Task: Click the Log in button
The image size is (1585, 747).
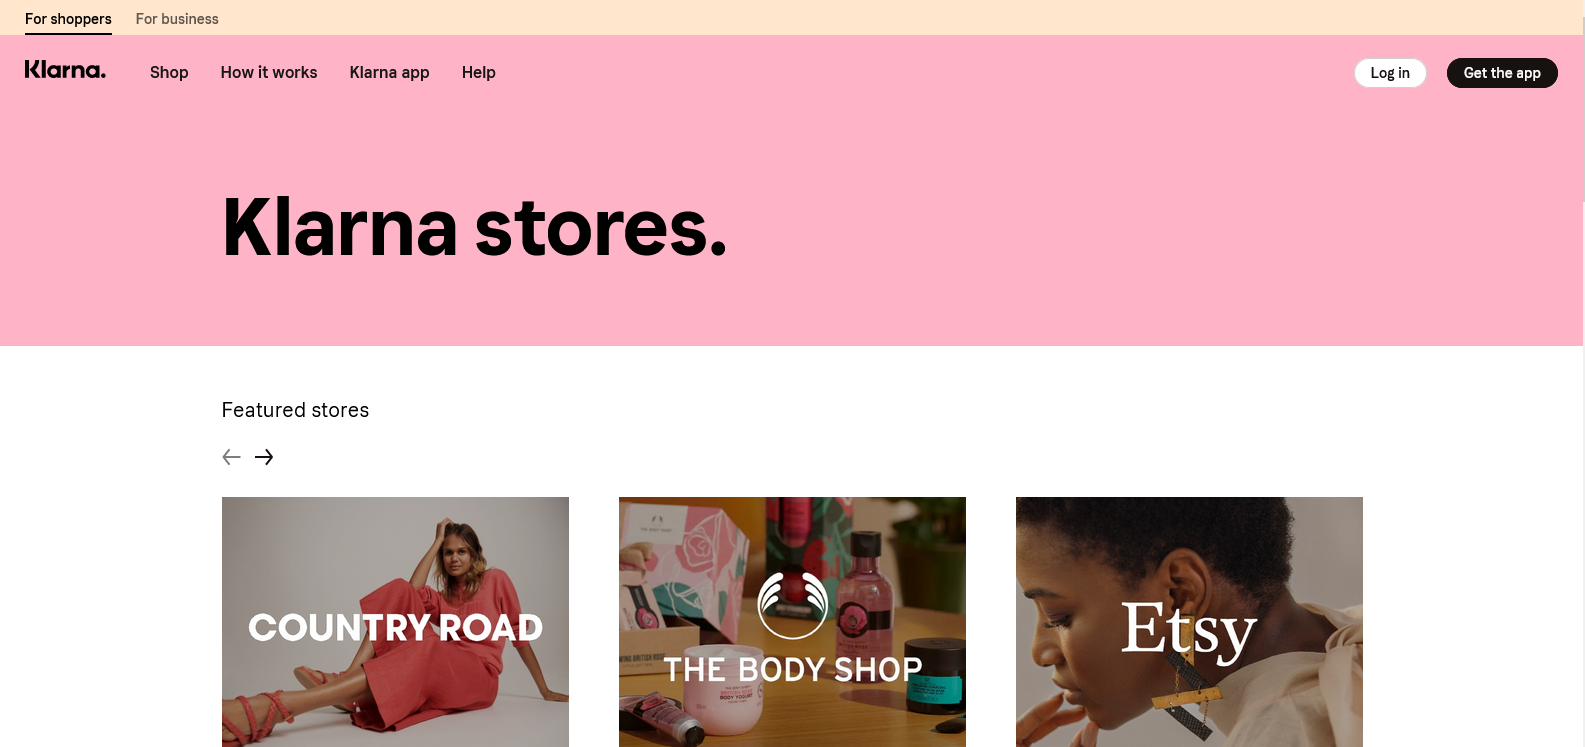Action: 1390,73
